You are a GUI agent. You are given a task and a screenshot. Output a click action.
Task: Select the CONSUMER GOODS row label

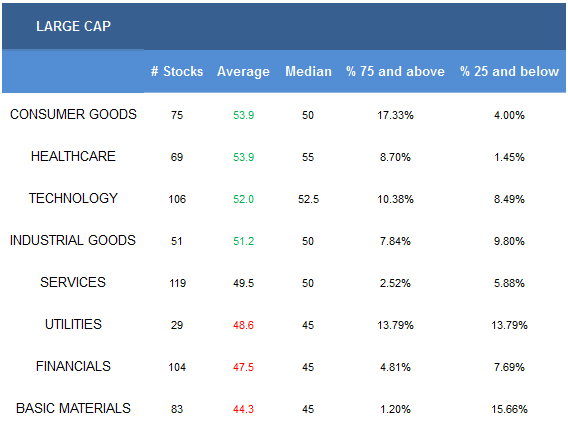pos(73,114)
